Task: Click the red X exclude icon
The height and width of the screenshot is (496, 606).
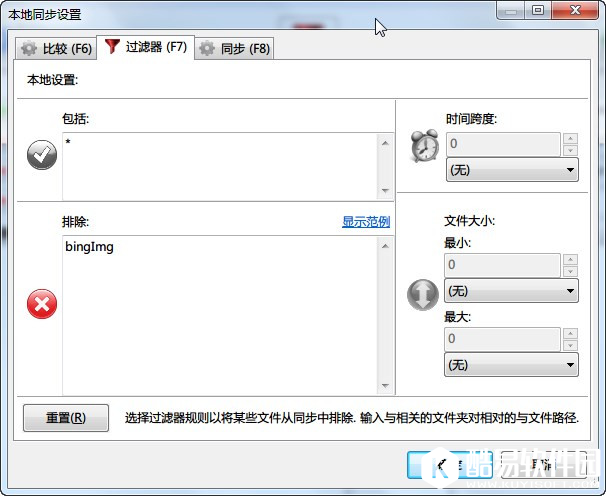Action: [41, 305]
